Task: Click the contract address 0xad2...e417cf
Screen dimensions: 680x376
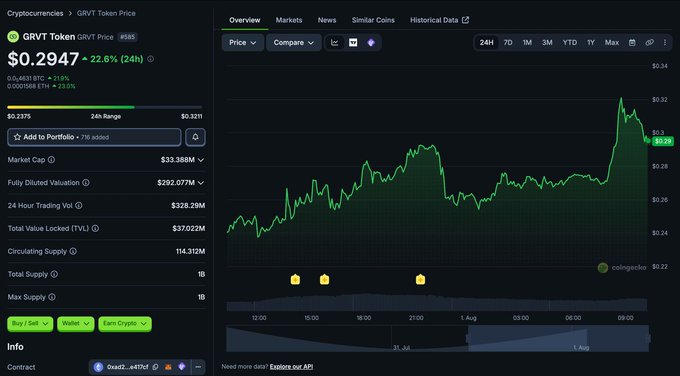Action: tap(128, 367)
